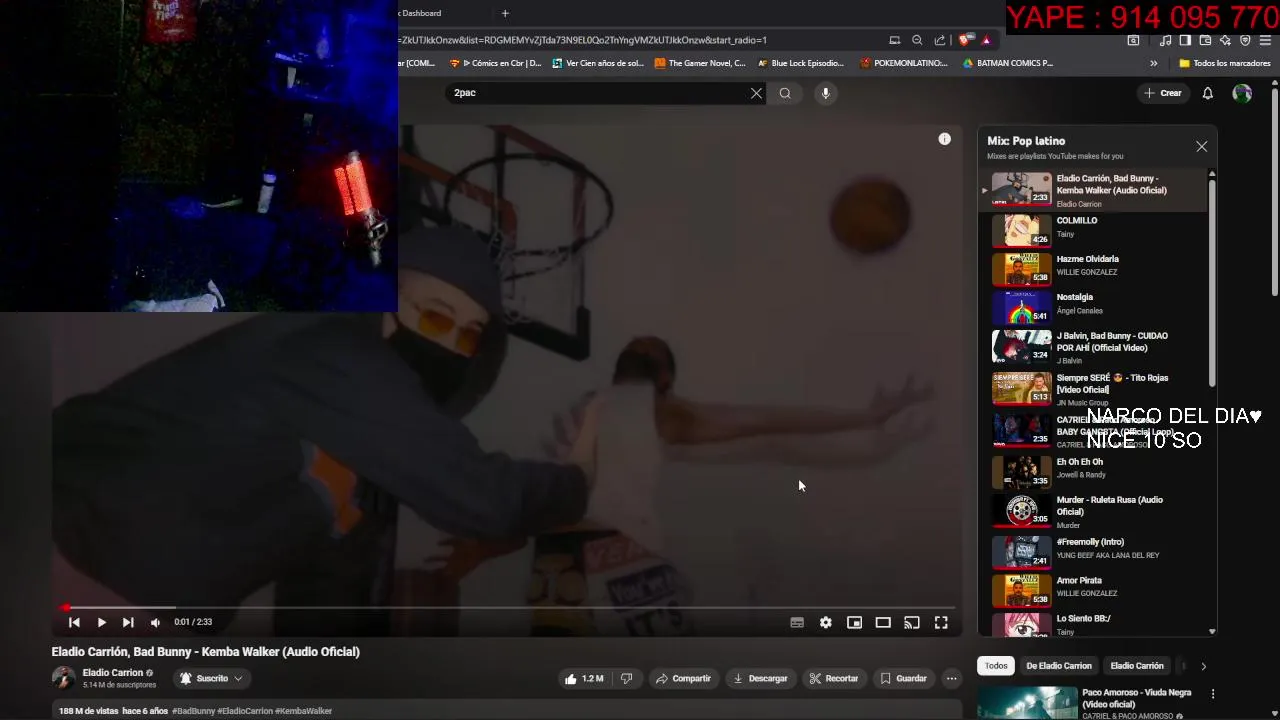Screen dimensions: 1280x720
Task: Open the account avatar menu
Action: coord(1242,93)
